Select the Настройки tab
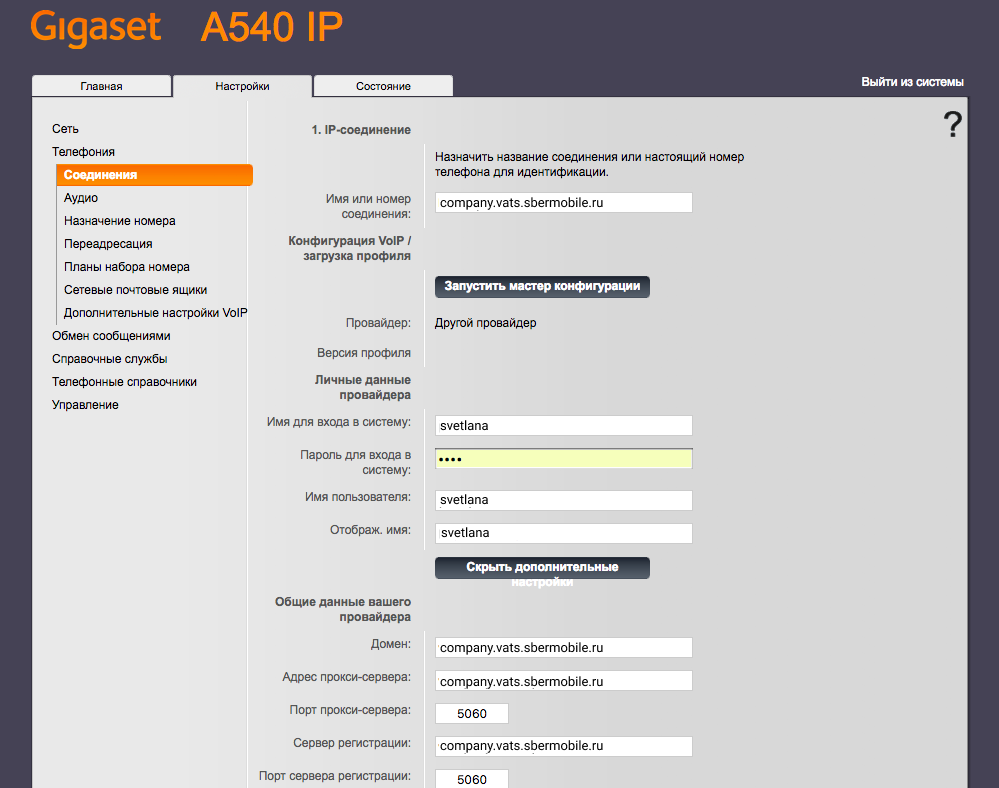 point(242,86)
